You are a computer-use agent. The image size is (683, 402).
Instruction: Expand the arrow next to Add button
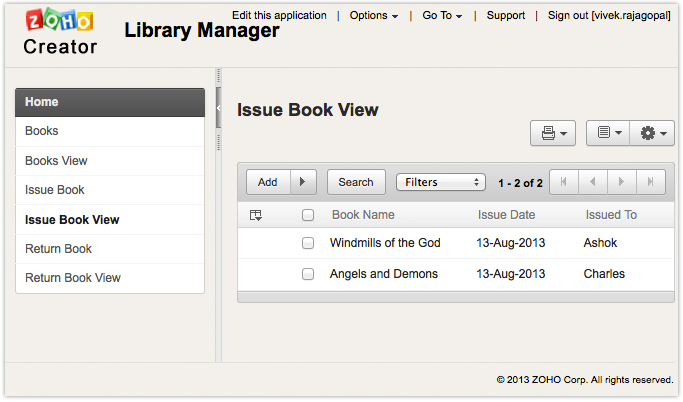click(303, 182)
